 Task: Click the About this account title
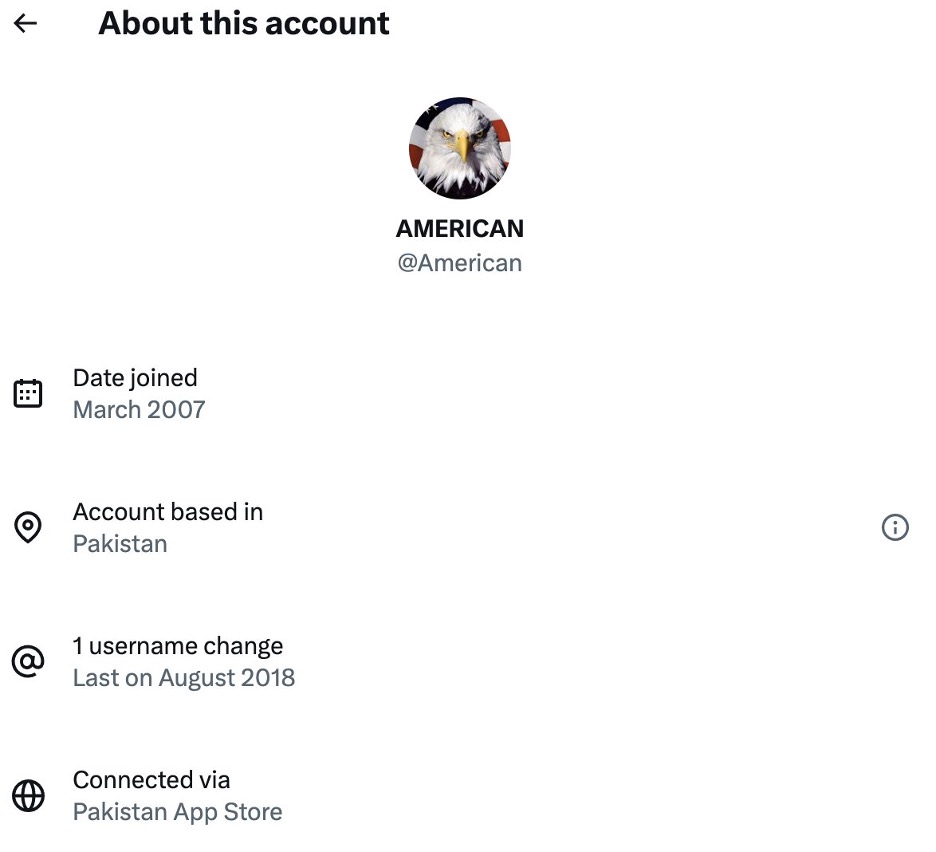[243, 23]
